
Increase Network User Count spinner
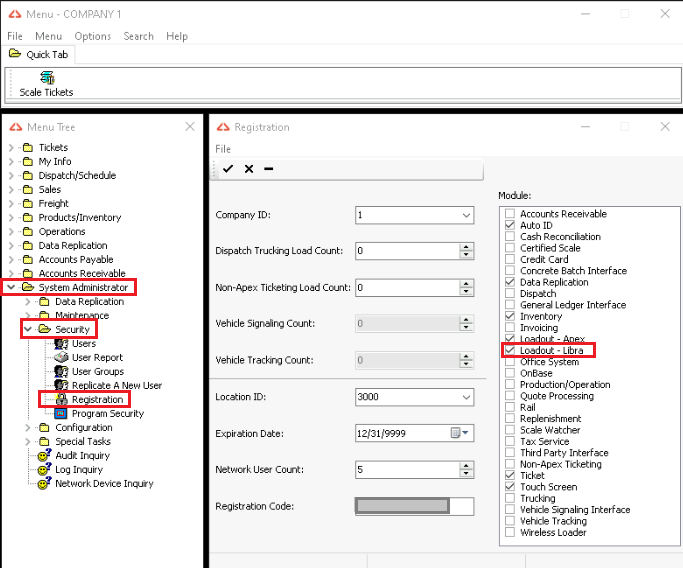[467, 466]
